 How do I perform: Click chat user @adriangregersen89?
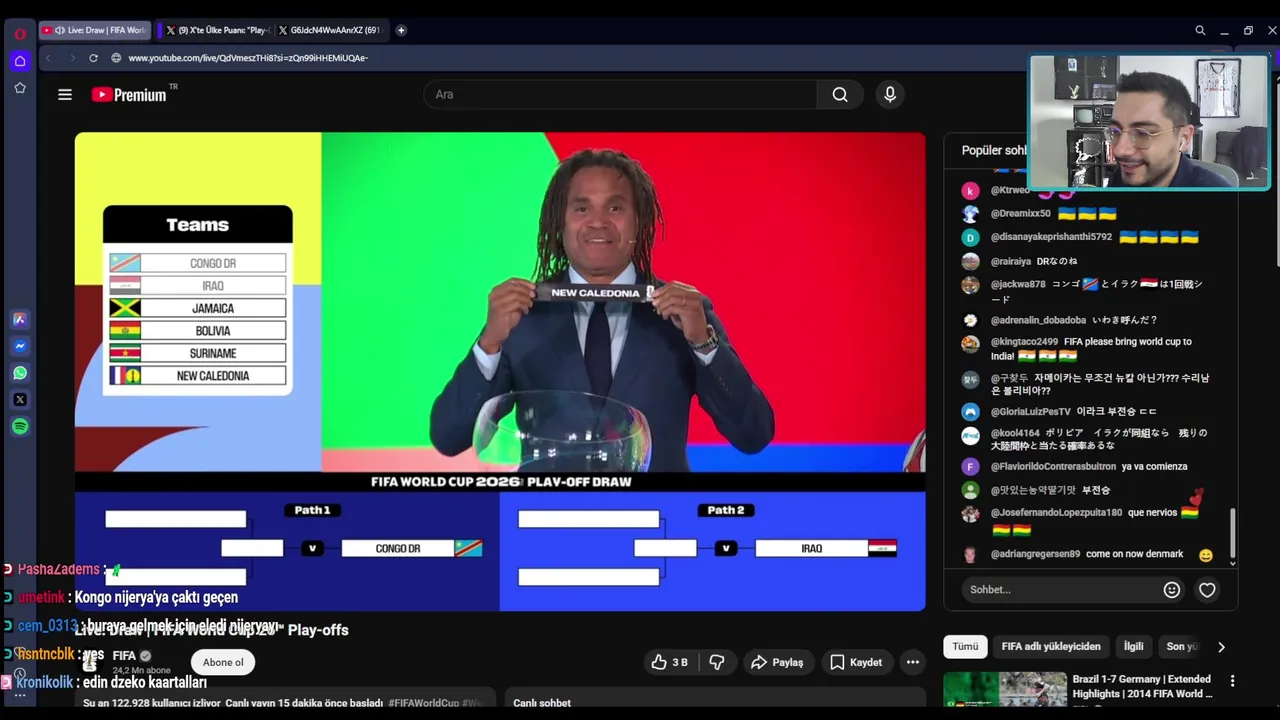1035,554
